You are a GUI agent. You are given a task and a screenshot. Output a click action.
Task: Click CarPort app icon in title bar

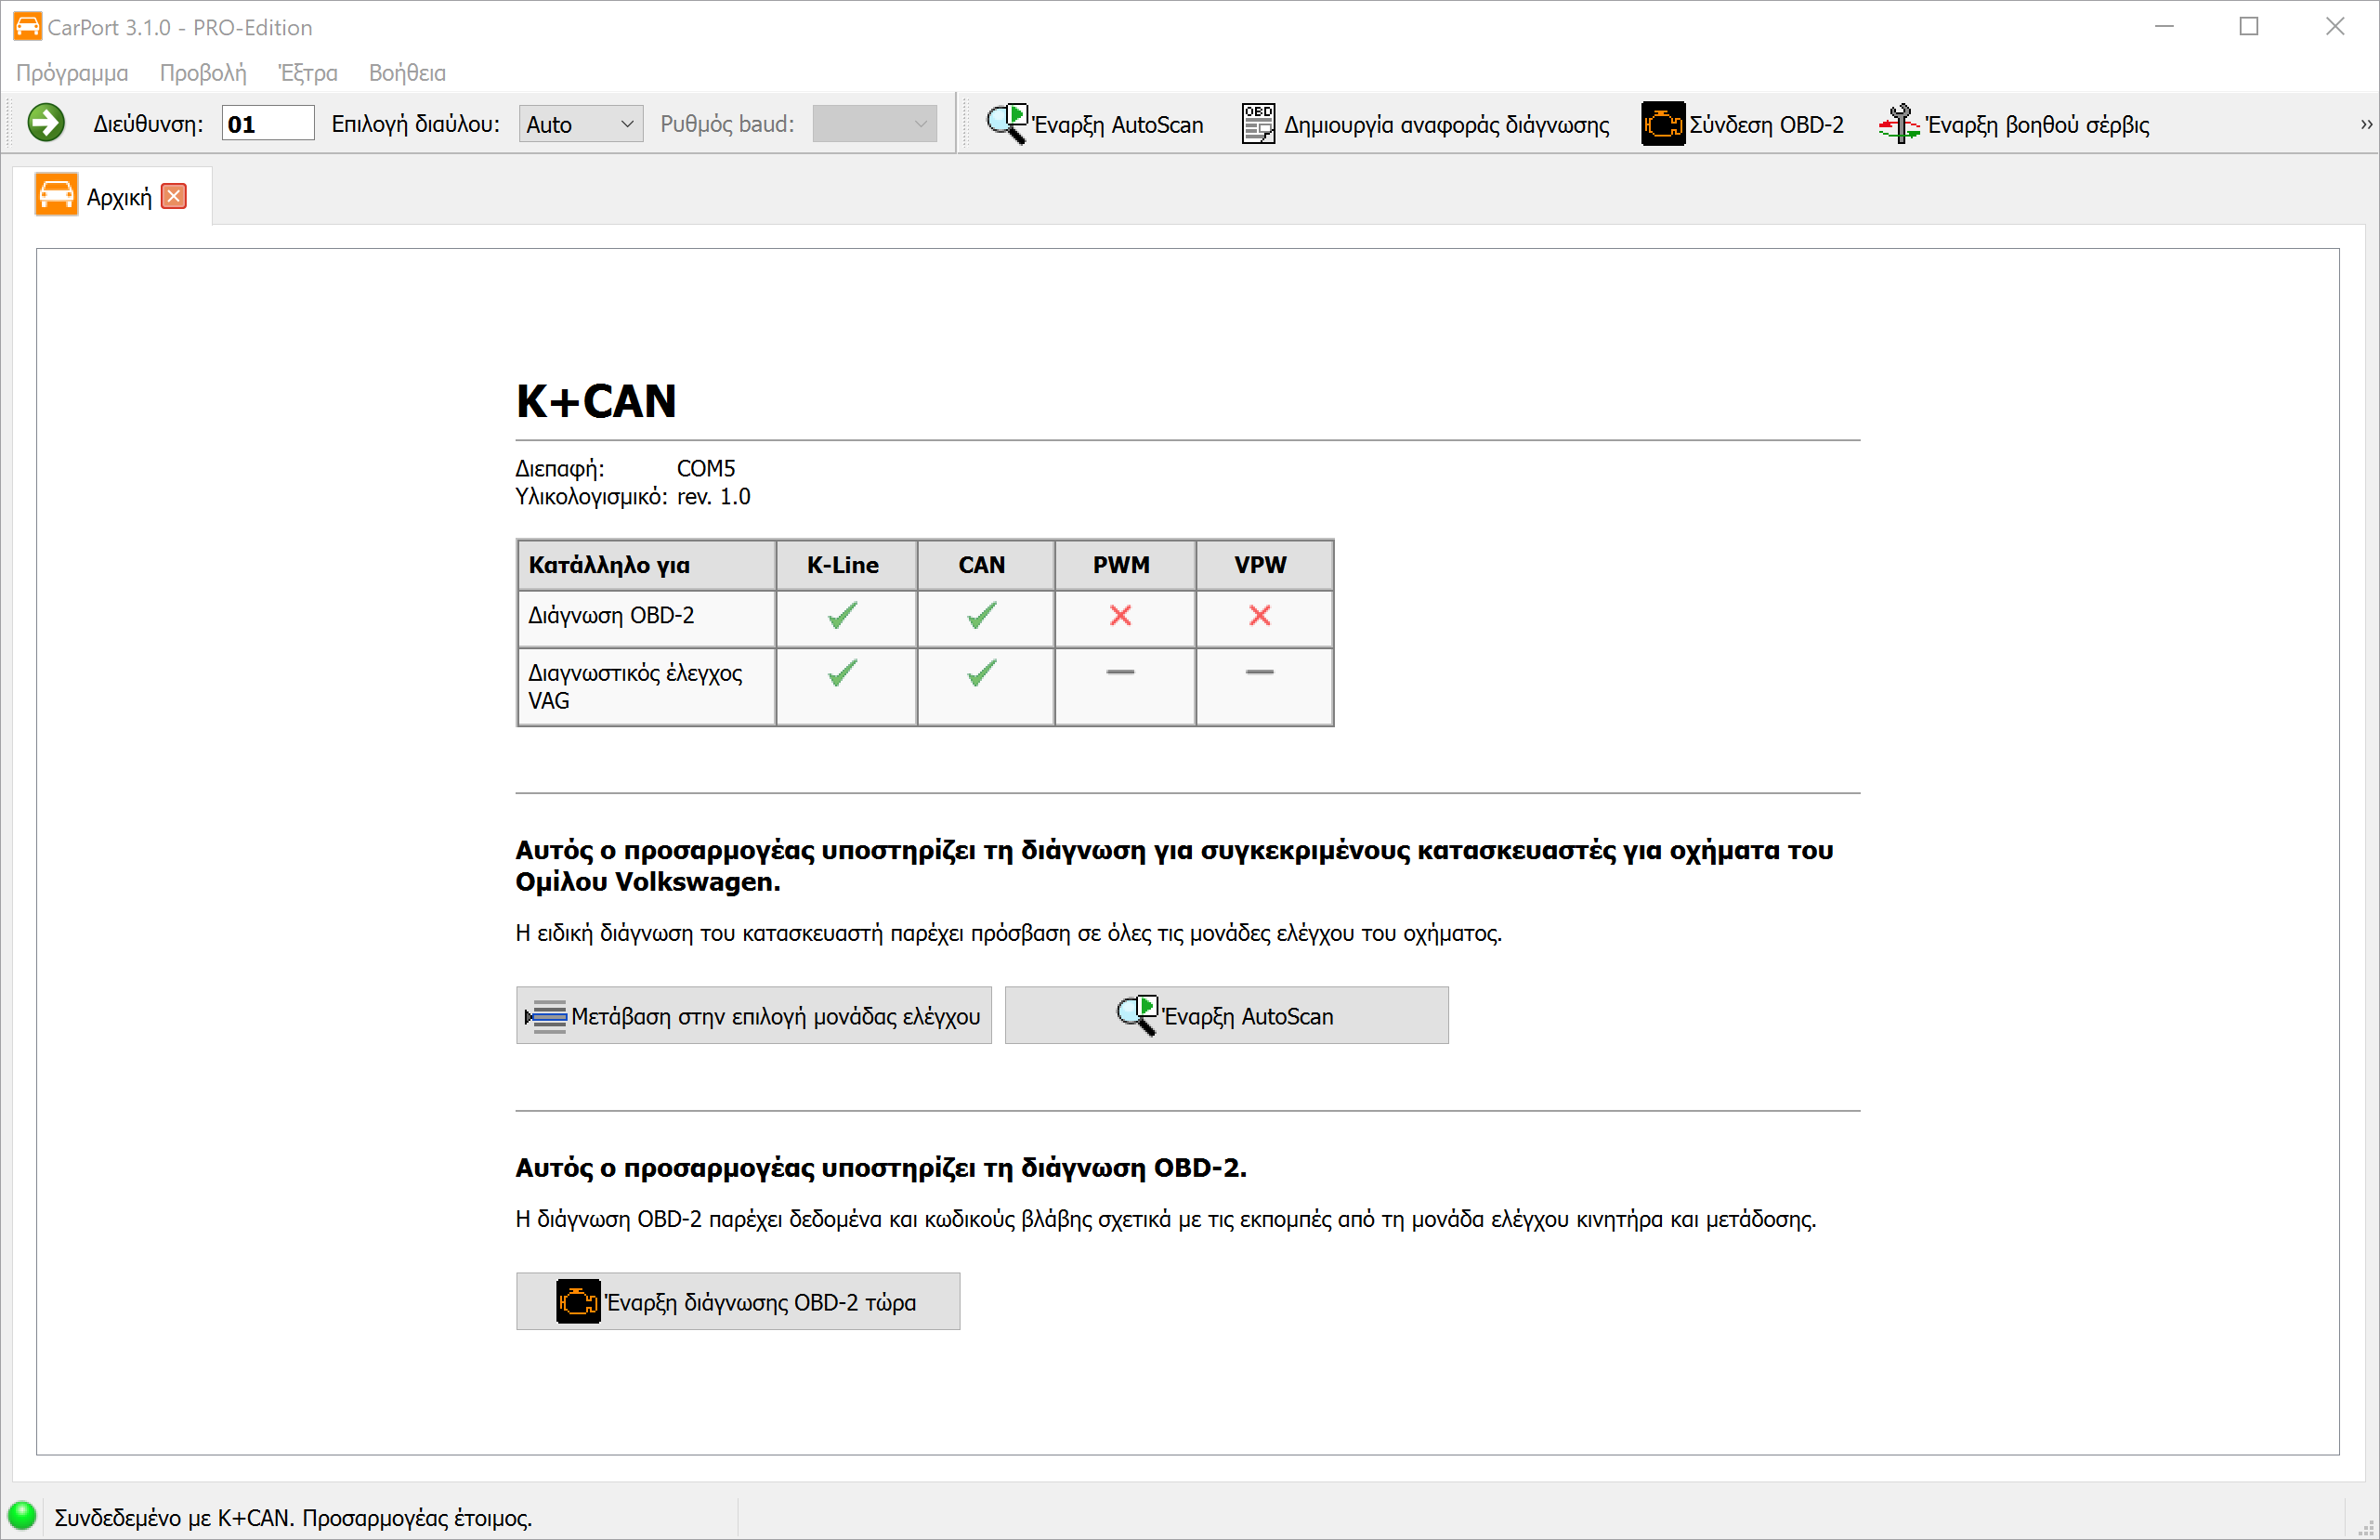pos(27,26)
